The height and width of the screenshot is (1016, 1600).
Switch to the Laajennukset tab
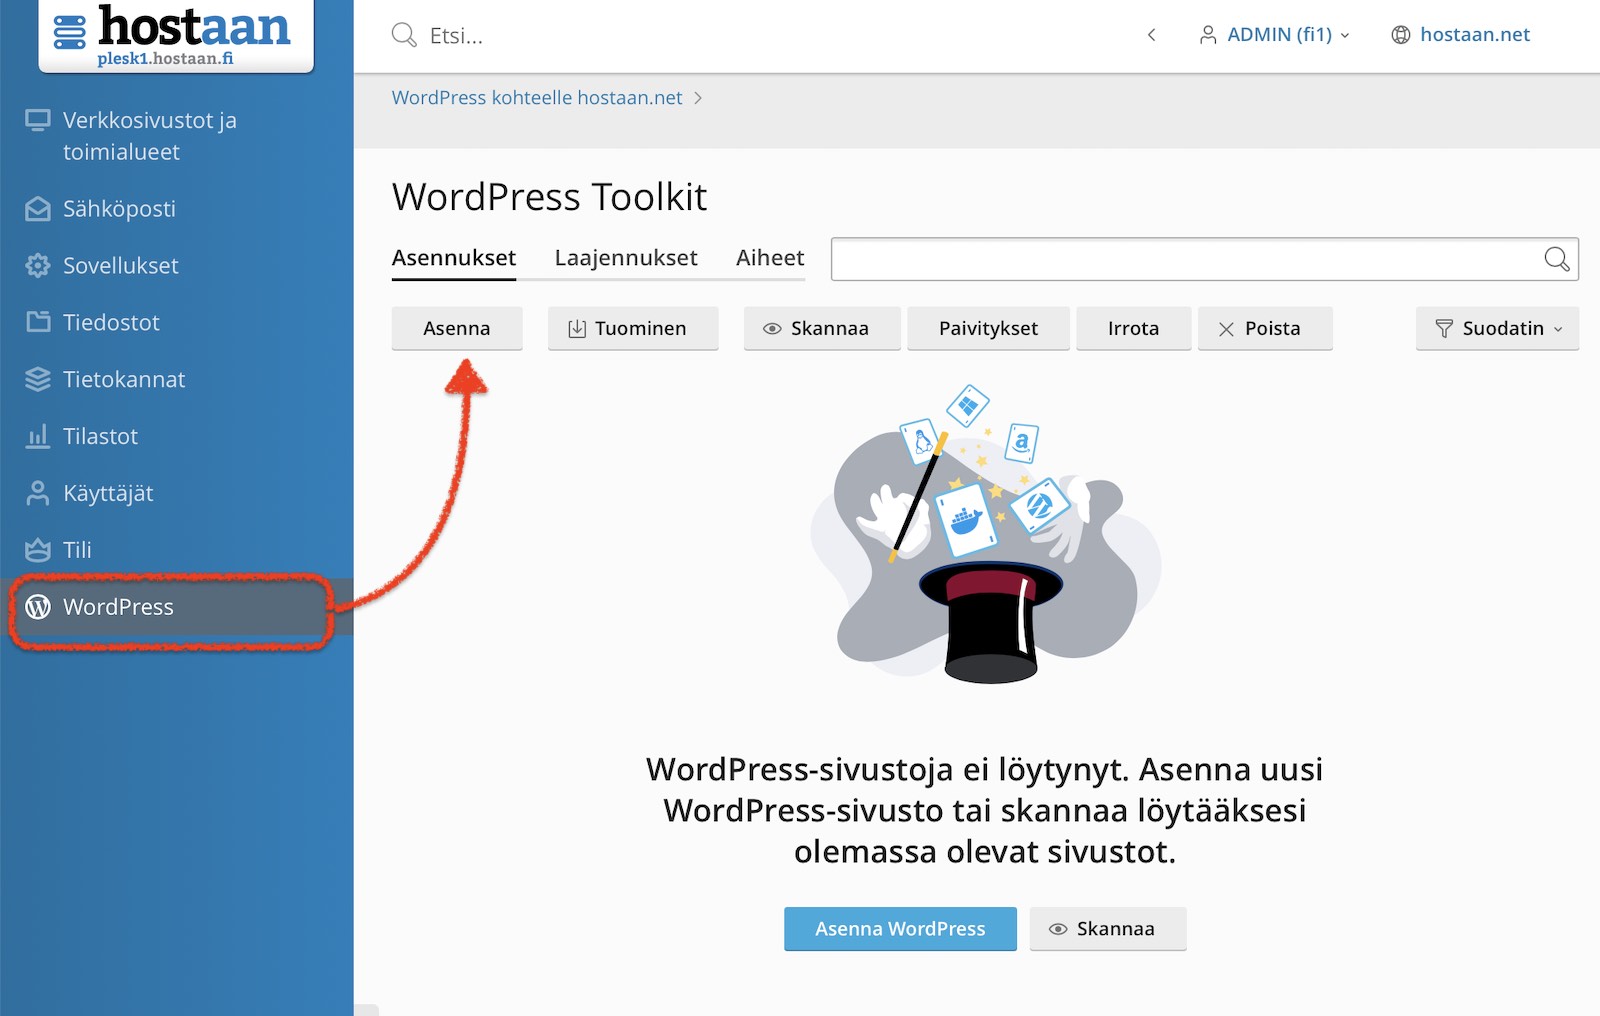tap(626, 258)
